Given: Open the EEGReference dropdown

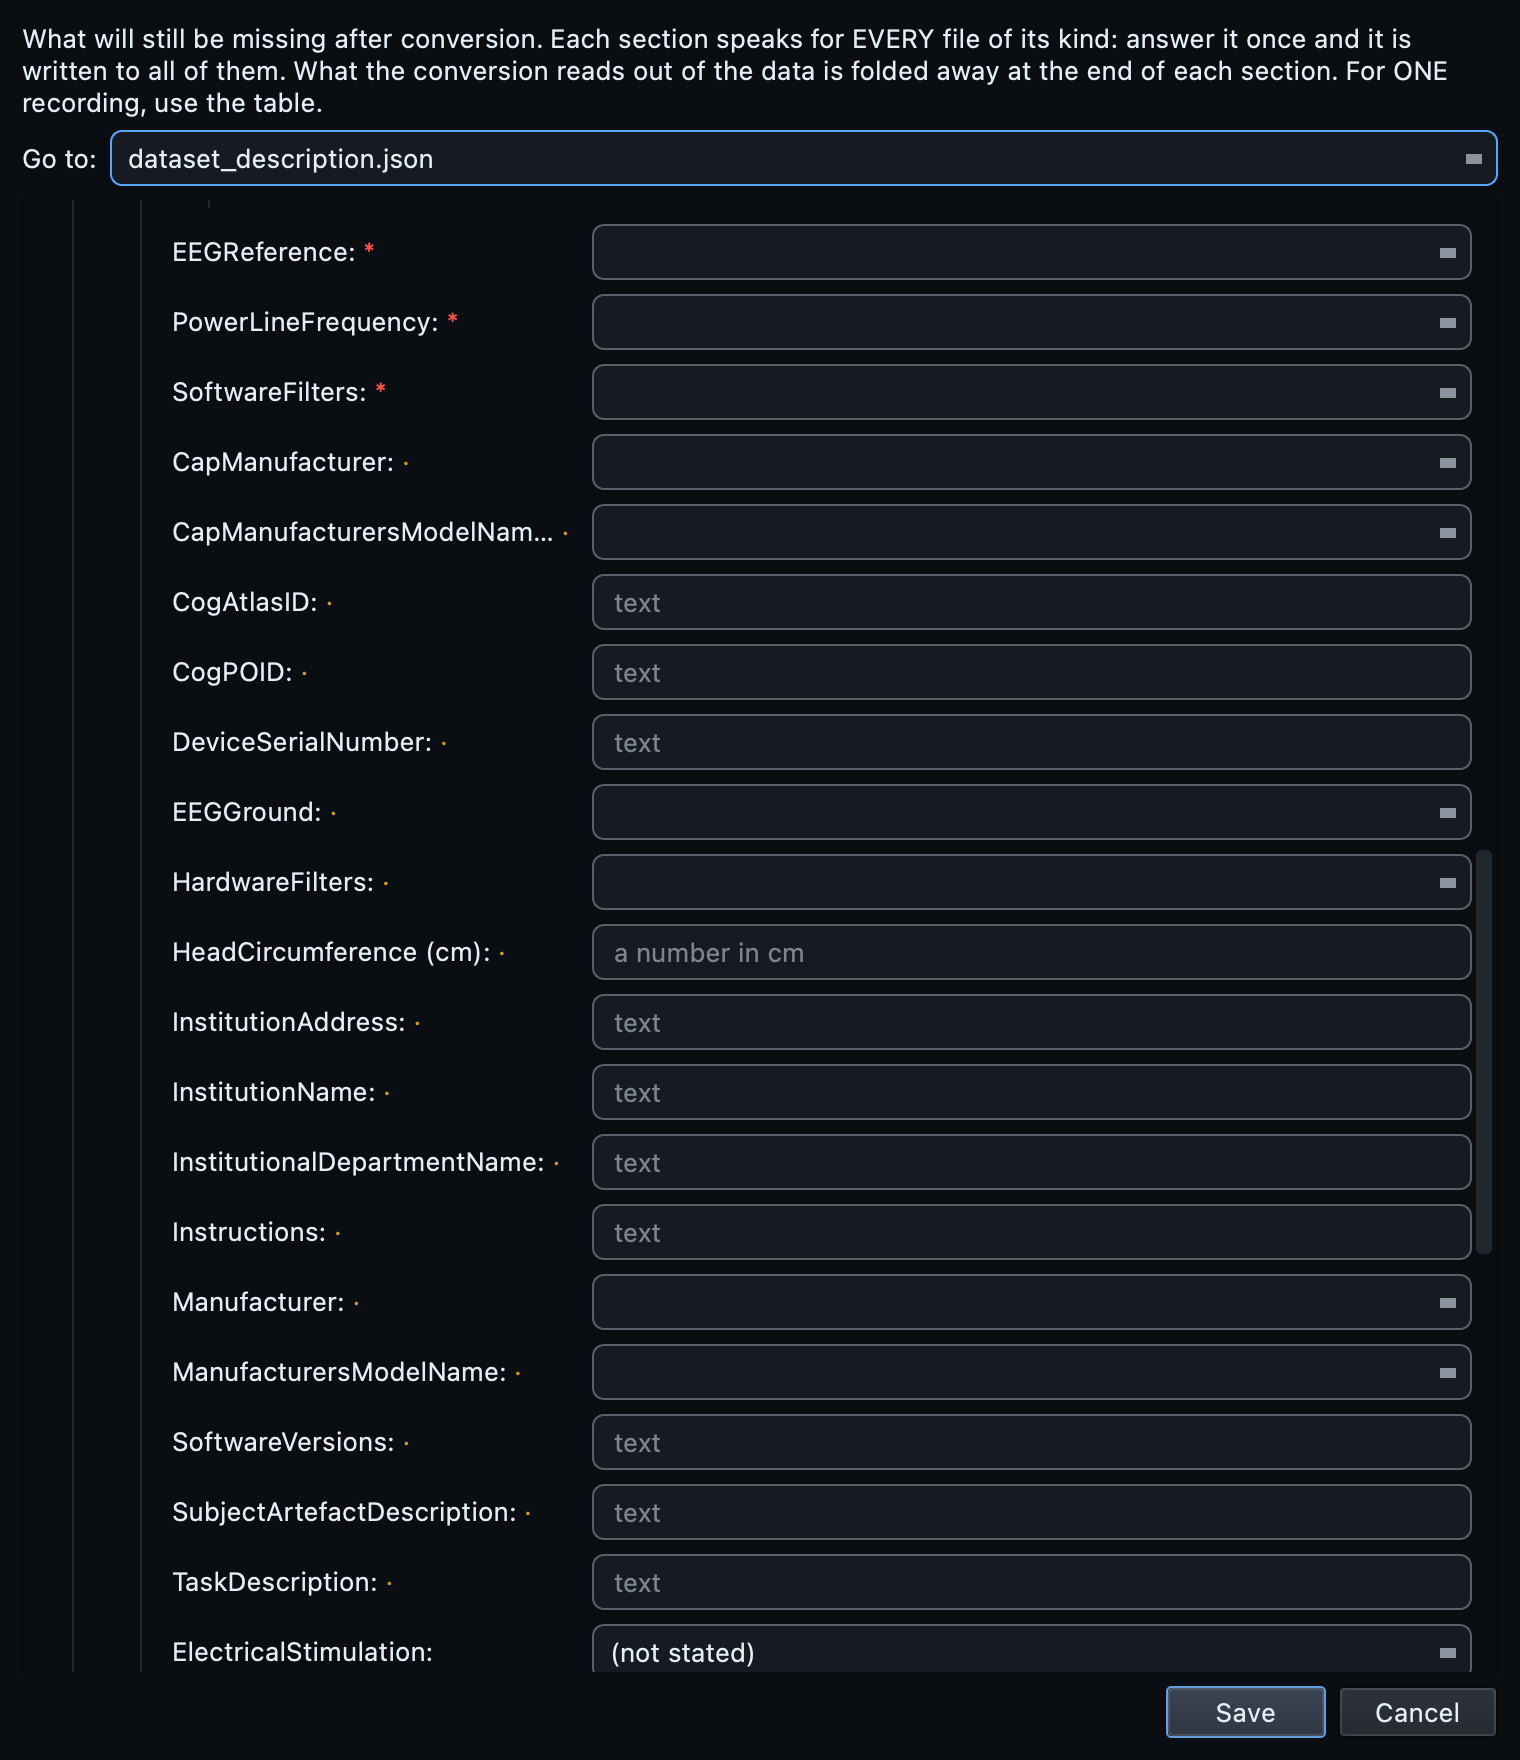Looking at the screenshot, I should click(x=1031, y=252).
